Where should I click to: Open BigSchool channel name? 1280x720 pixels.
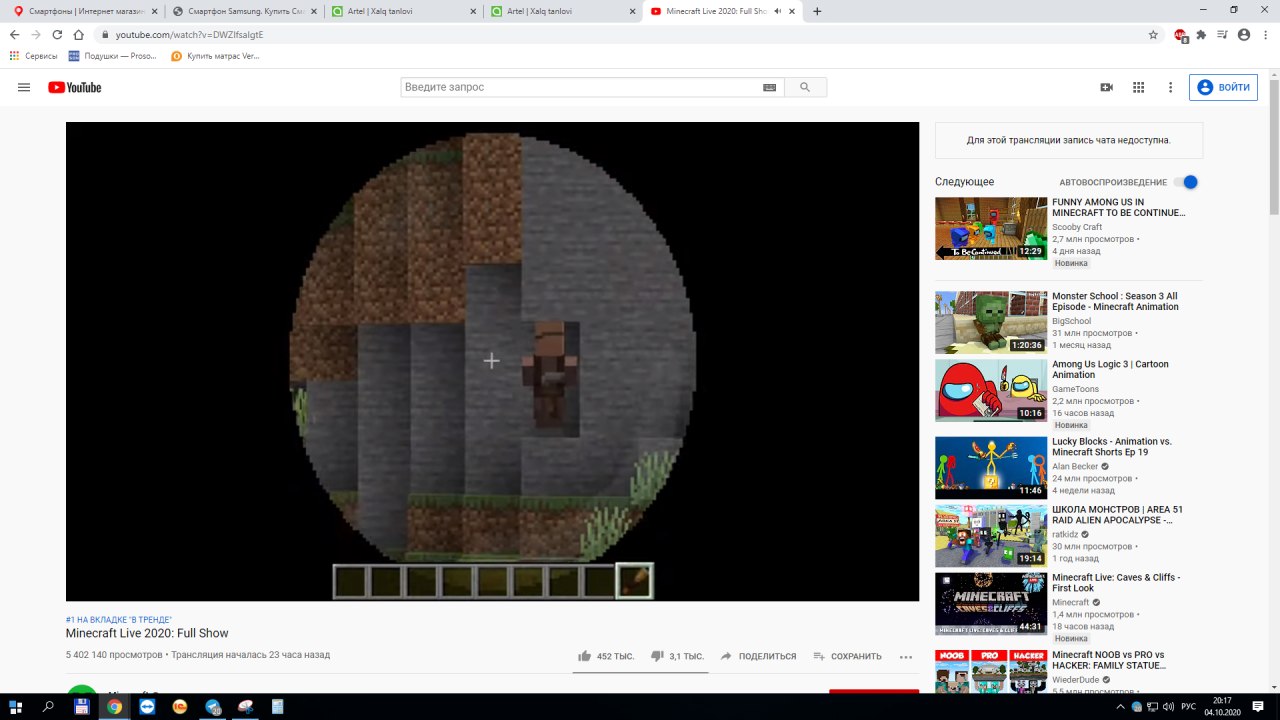(x=1071, y=321)
